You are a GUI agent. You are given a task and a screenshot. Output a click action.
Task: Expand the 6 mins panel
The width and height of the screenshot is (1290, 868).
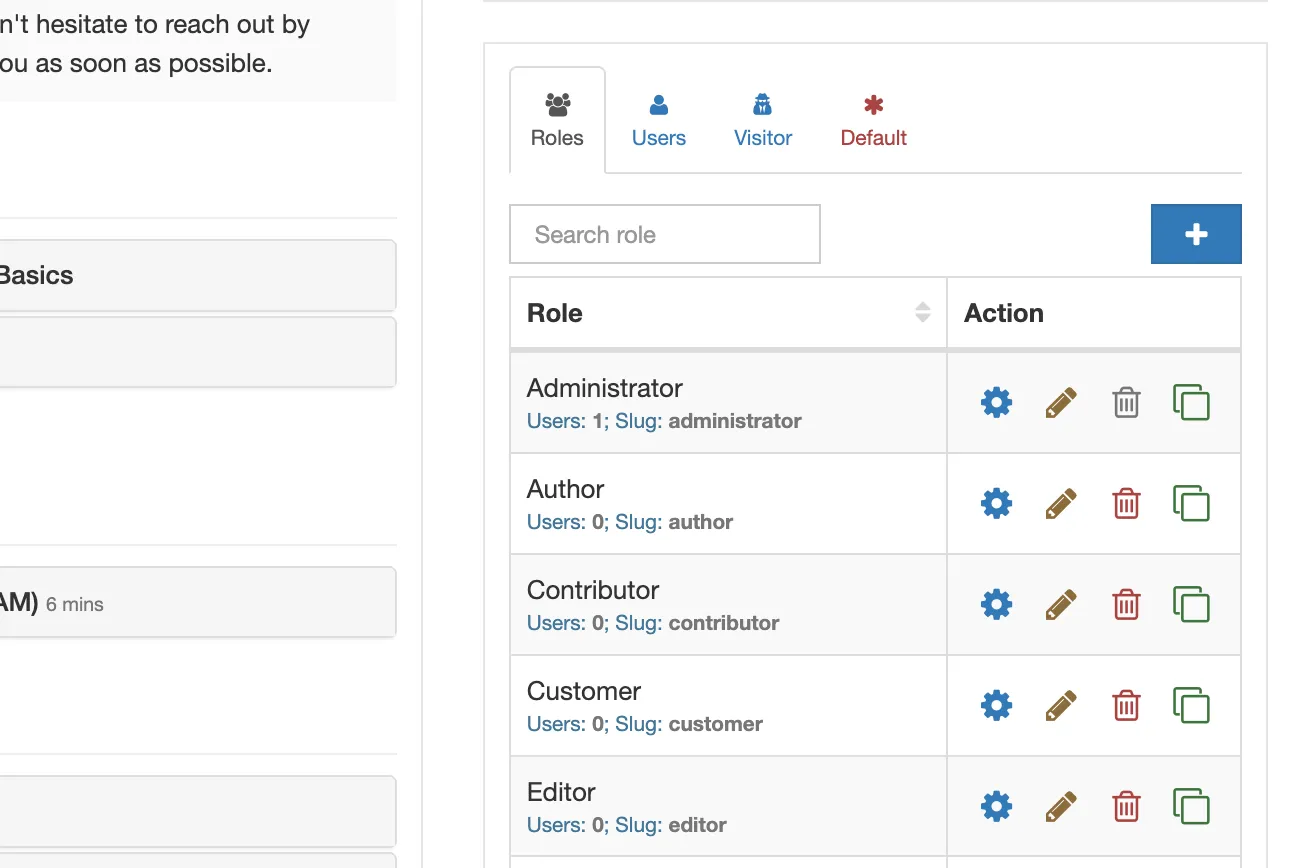click(x=198, y=602)
